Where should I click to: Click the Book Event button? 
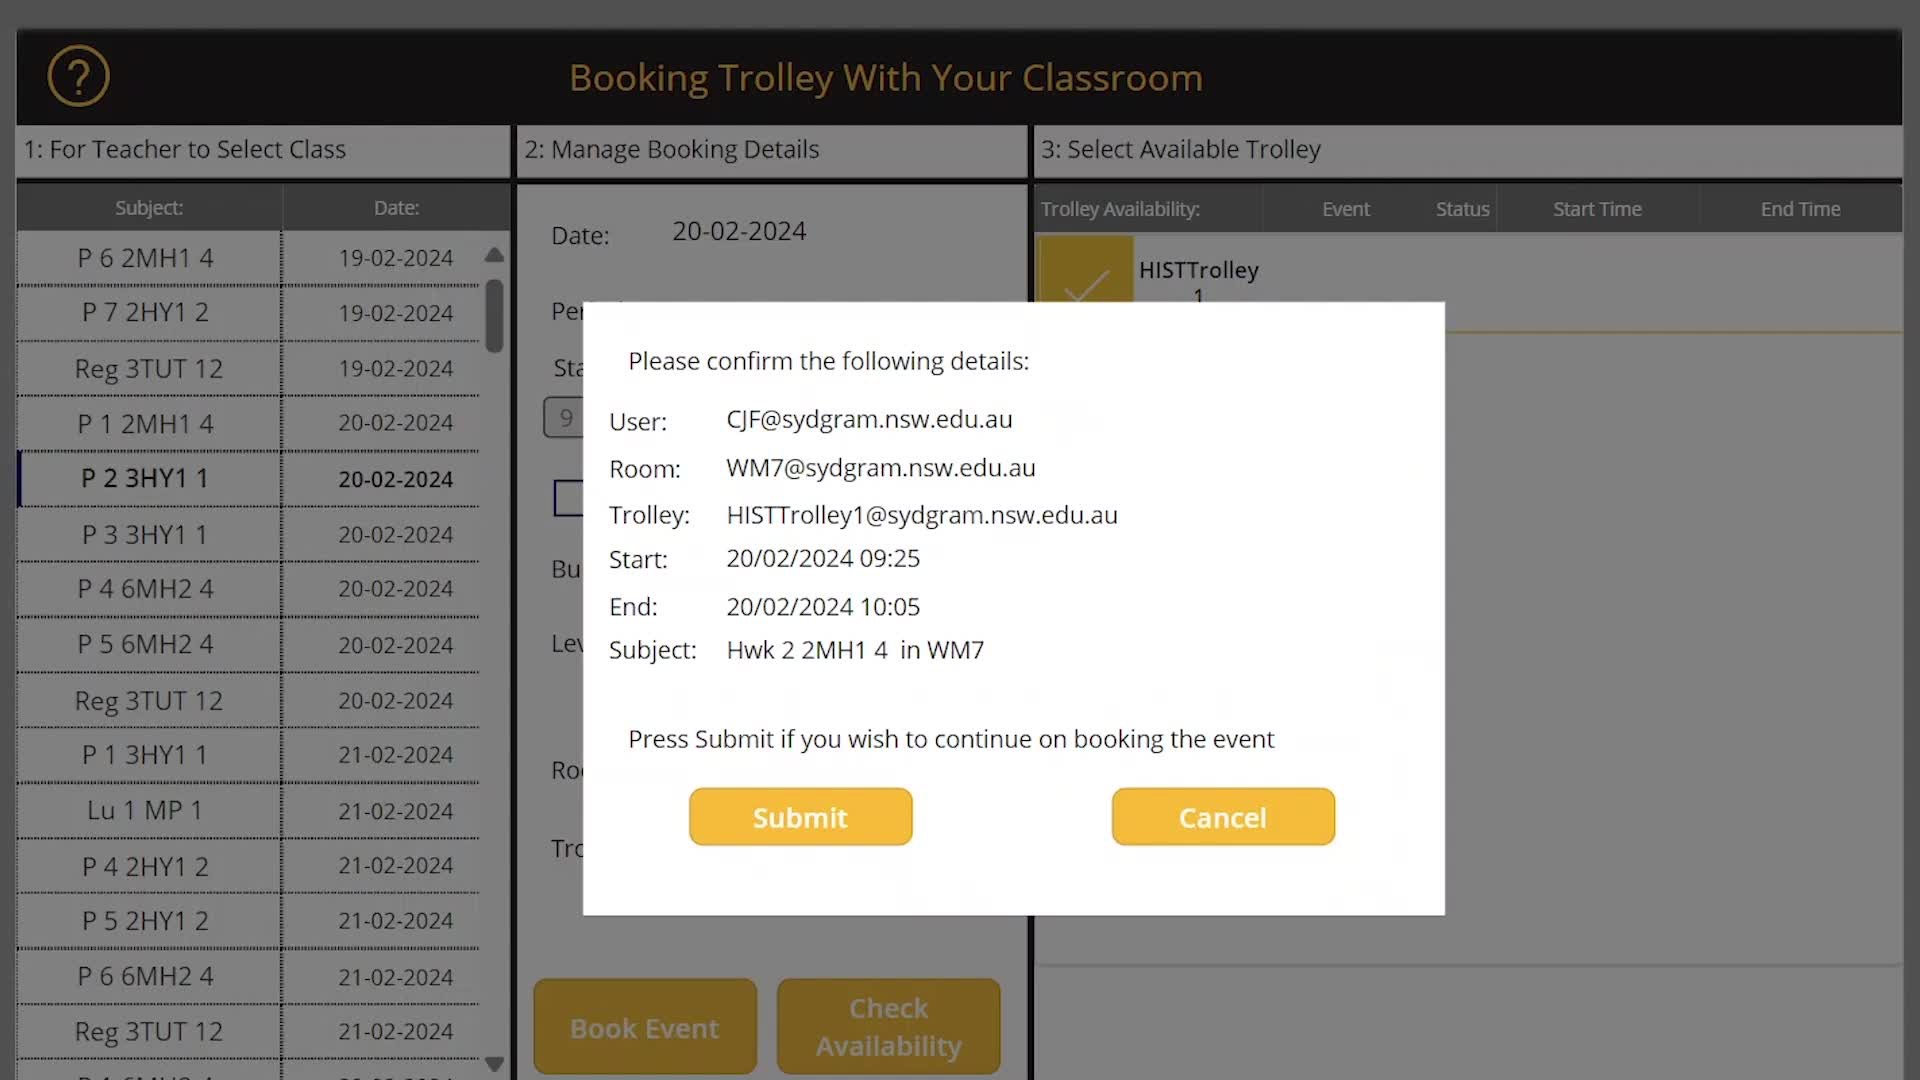[644, 1028]
